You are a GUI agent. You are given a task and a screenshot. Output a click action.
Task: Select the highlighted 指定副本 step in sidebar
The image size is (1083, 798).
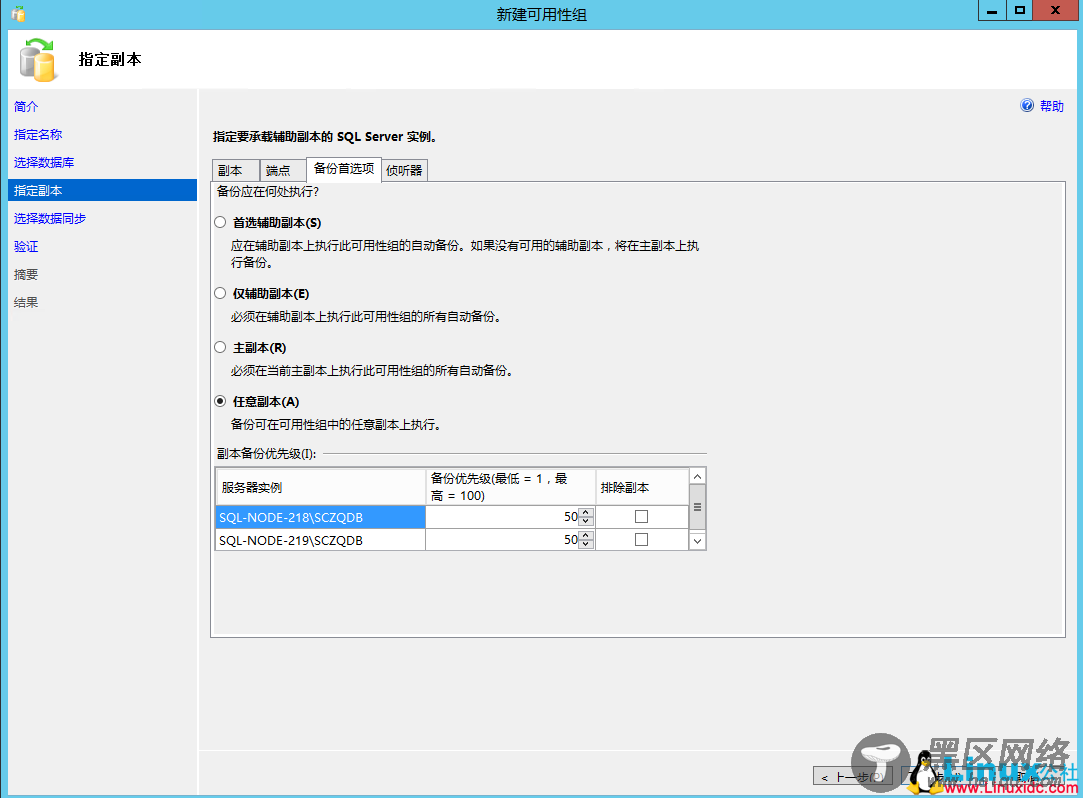tap(102, 190)
